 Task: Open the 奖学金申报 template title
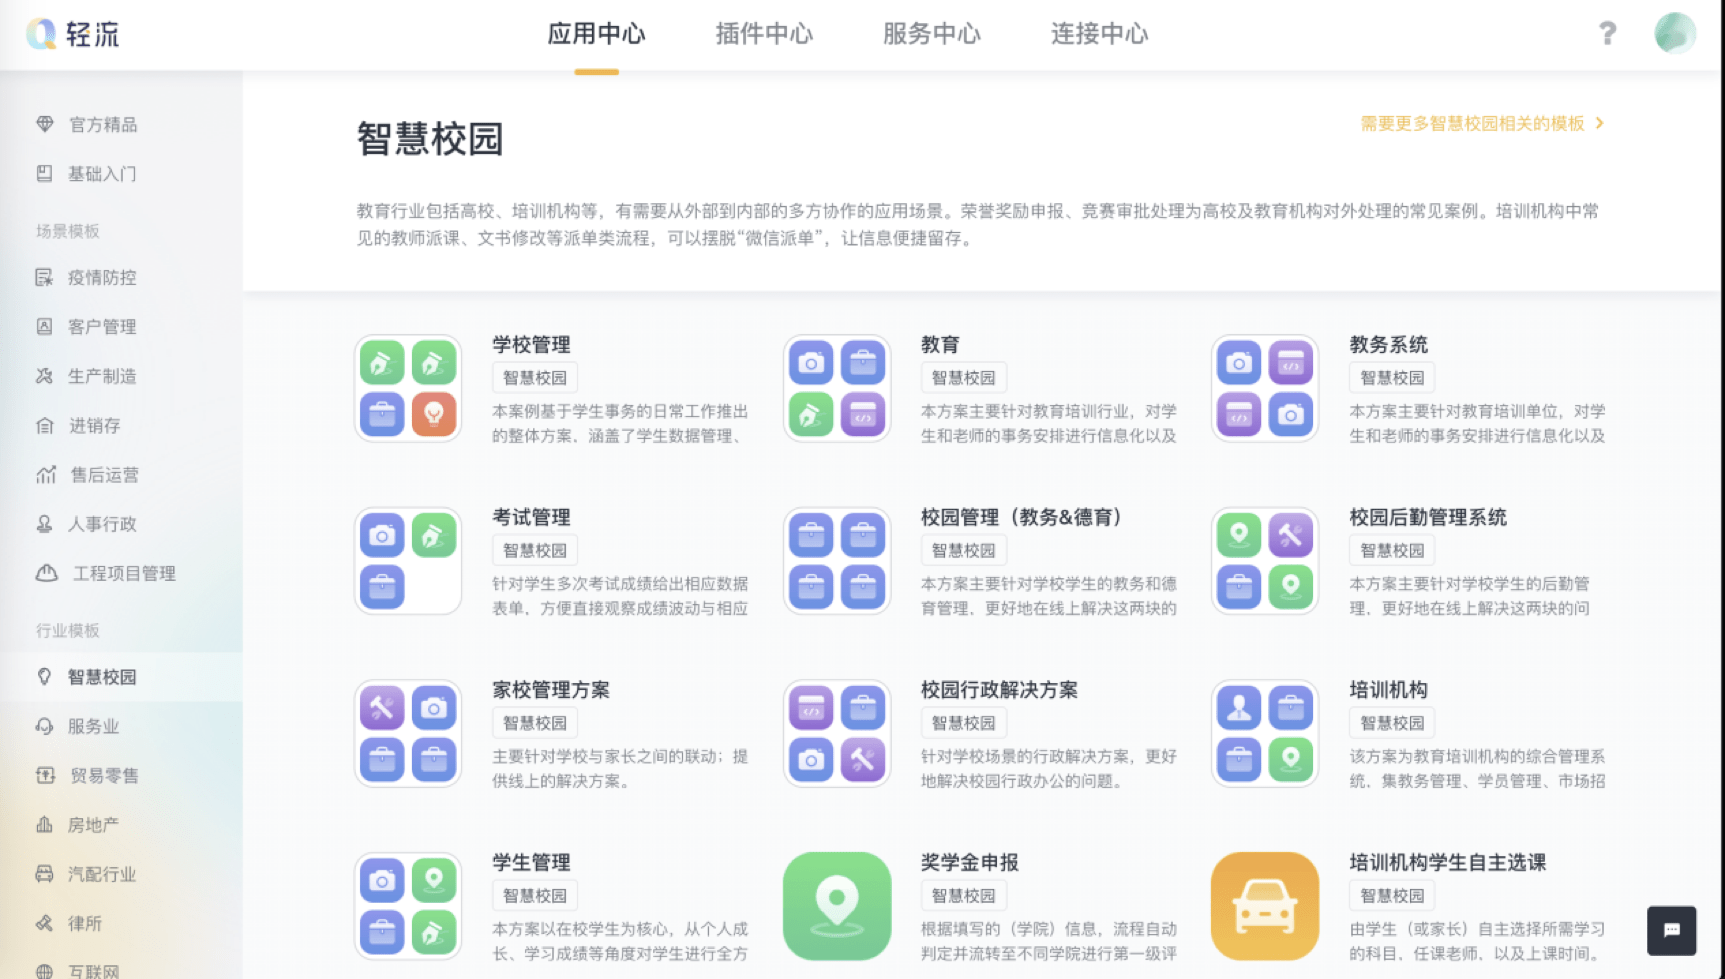pyautogui.click(x=970, y=862)
